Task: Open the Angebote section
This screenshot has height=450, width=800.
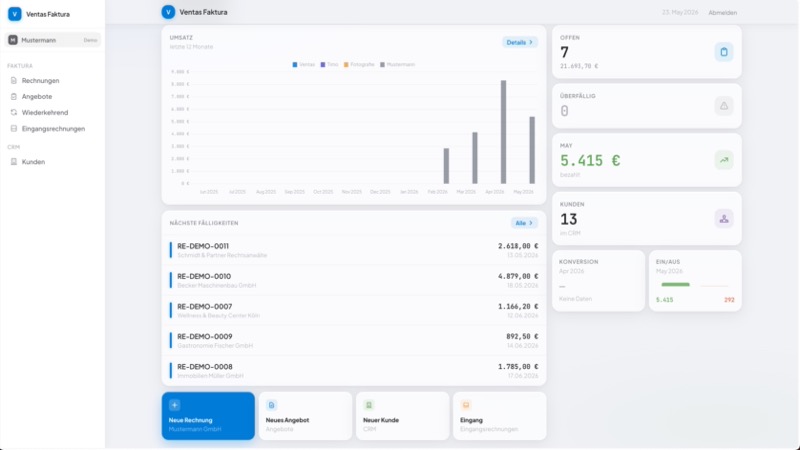Action: click(x=53, y=96)
